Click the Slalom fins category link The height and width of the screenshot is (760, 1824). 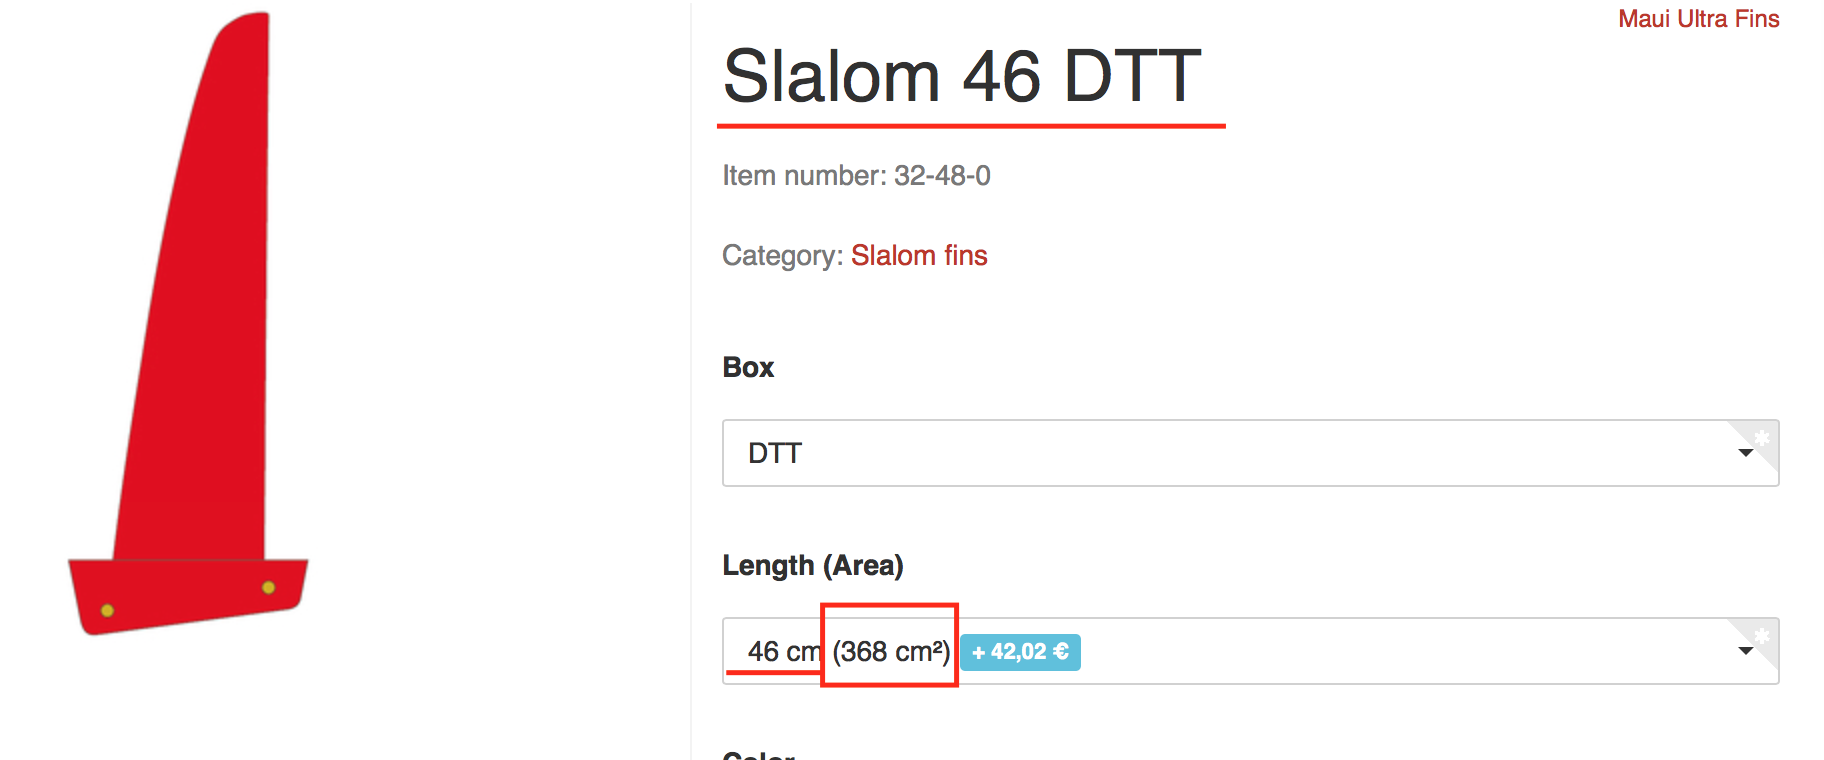[x=918, y=256]
